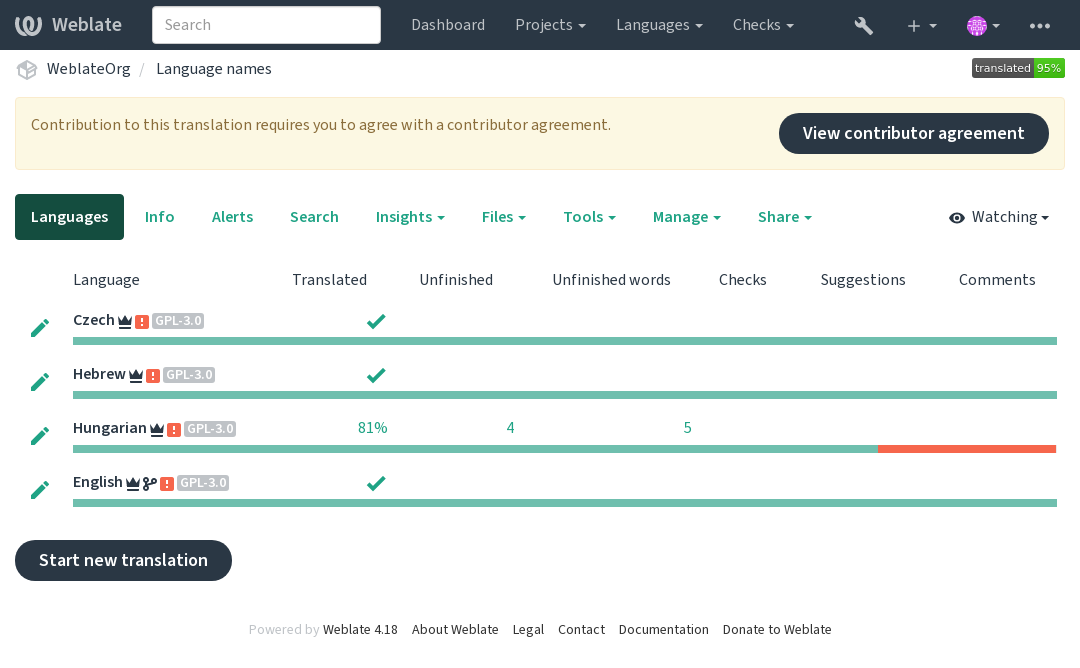The width and height of the screenshot is (1080, 668).
Task: Click the red alert icon beside English
Action: (167, 483)
